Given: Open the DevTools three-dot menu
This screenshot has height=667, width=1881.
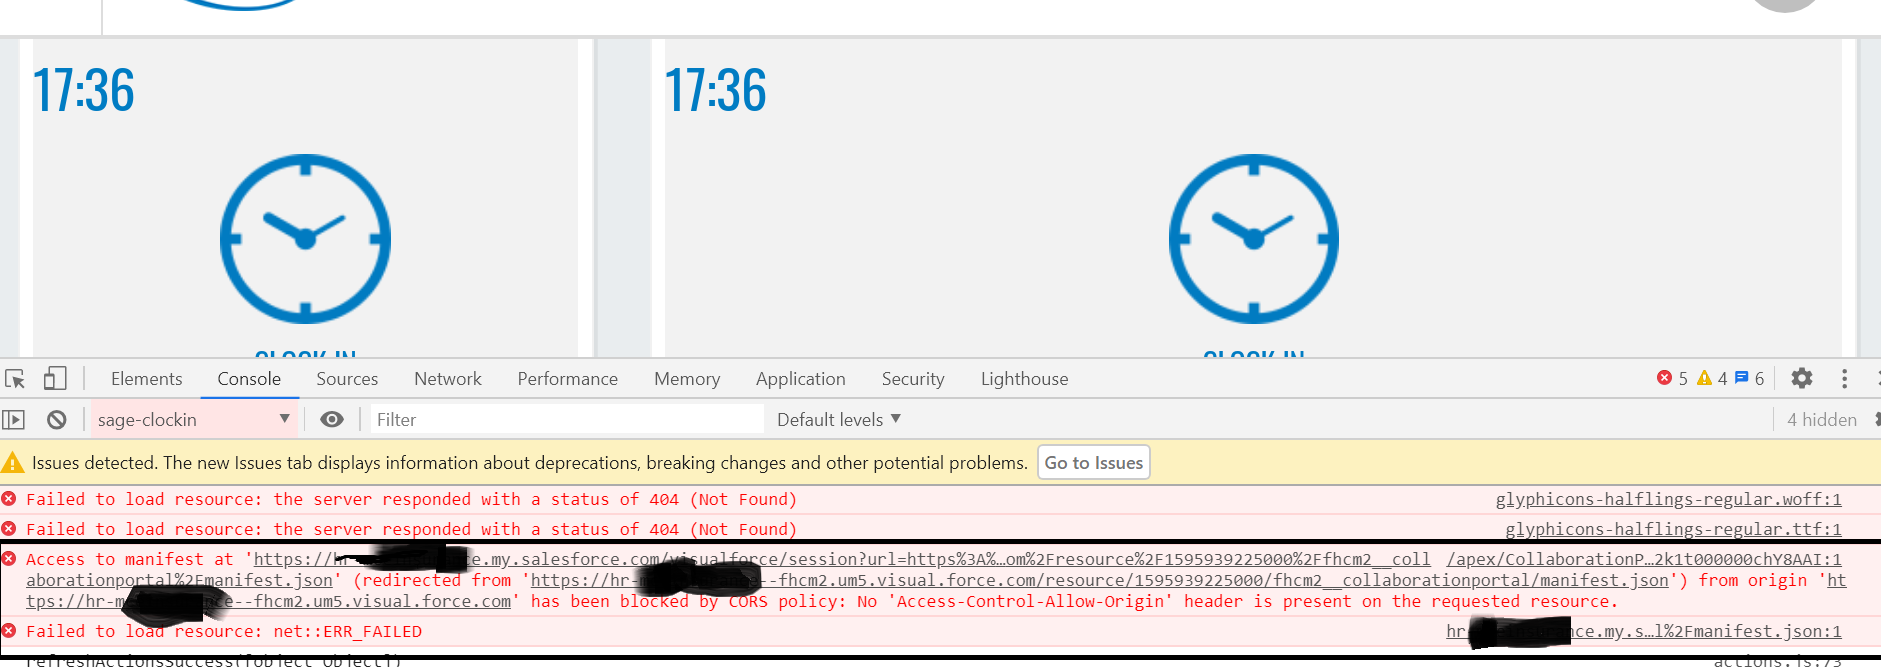Looking at the screenshot, I should tap(1845, 379).
